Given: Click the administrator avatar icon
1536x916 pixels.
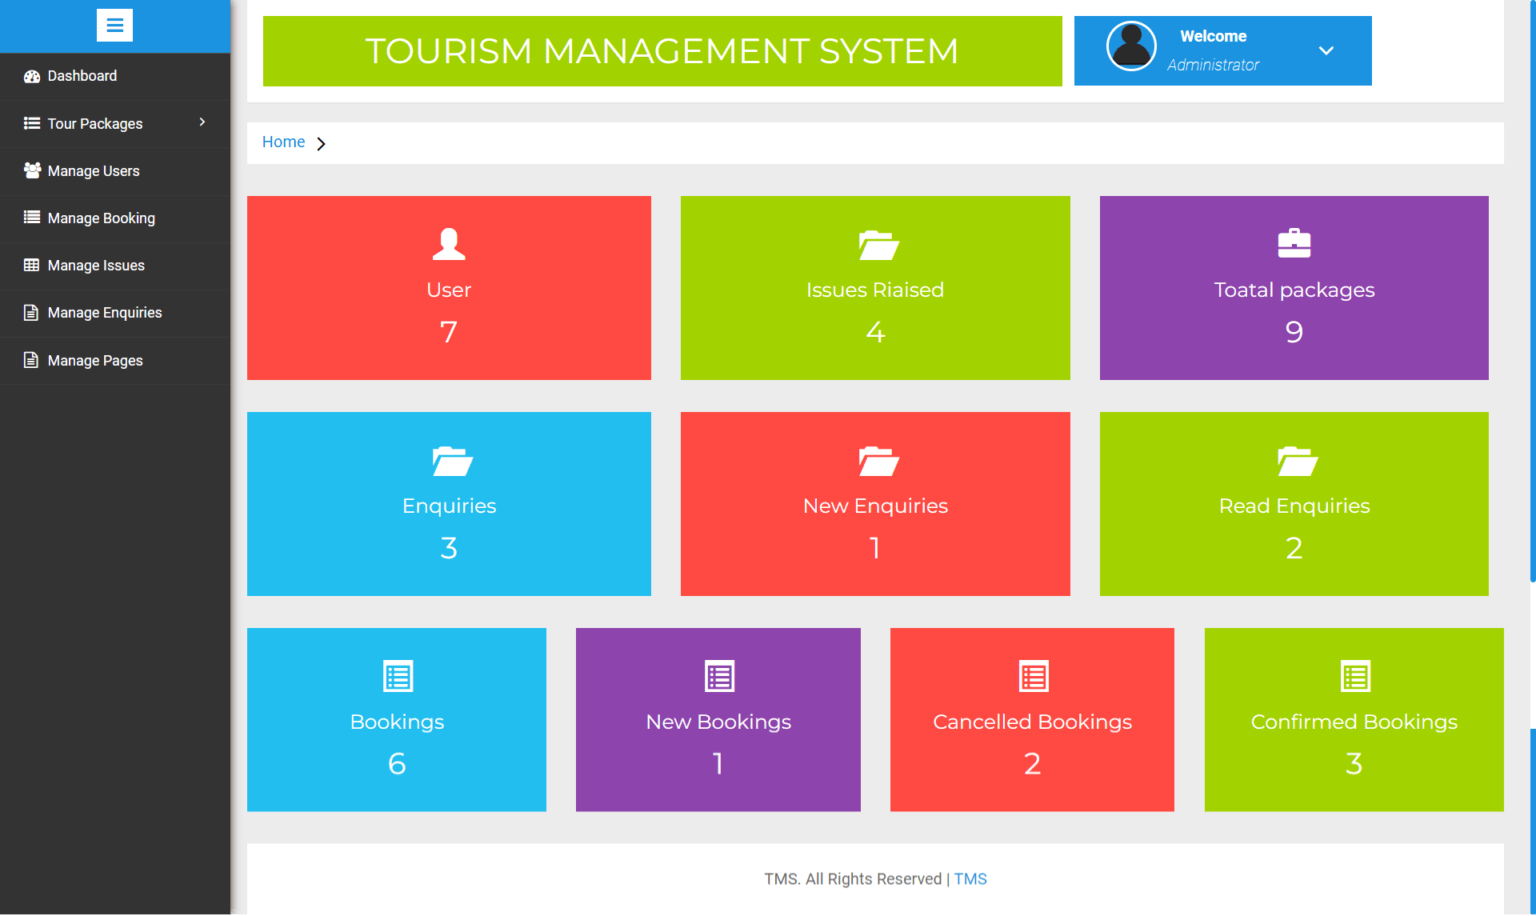Looking at the screenshot, I should click(1131, 46).
